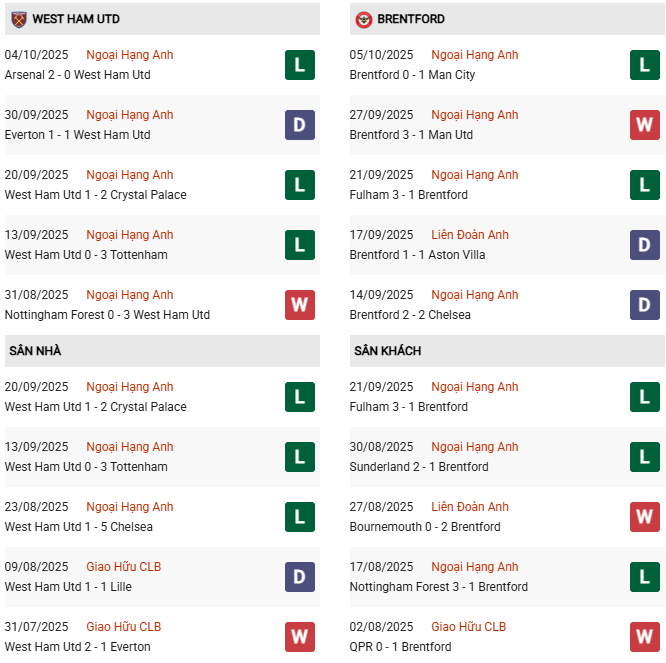This screenshot has height=663, width=666.
Task: Open the SÂN KHÁCH away section header
Action: tap(387, 351)
